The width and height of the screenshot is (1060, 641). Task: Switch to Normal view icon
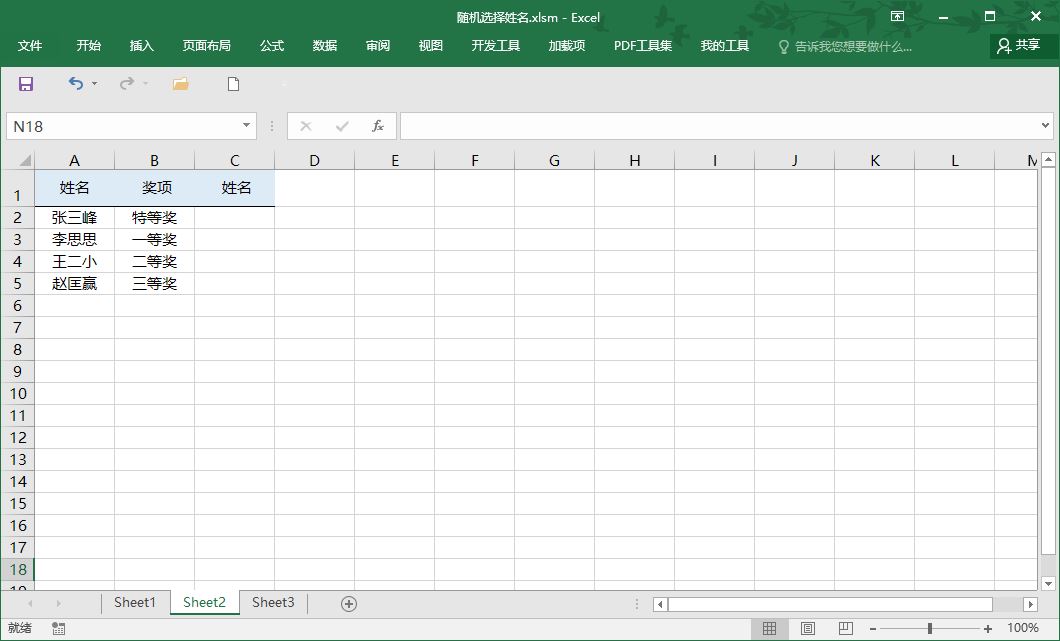(x=769, y=628)
